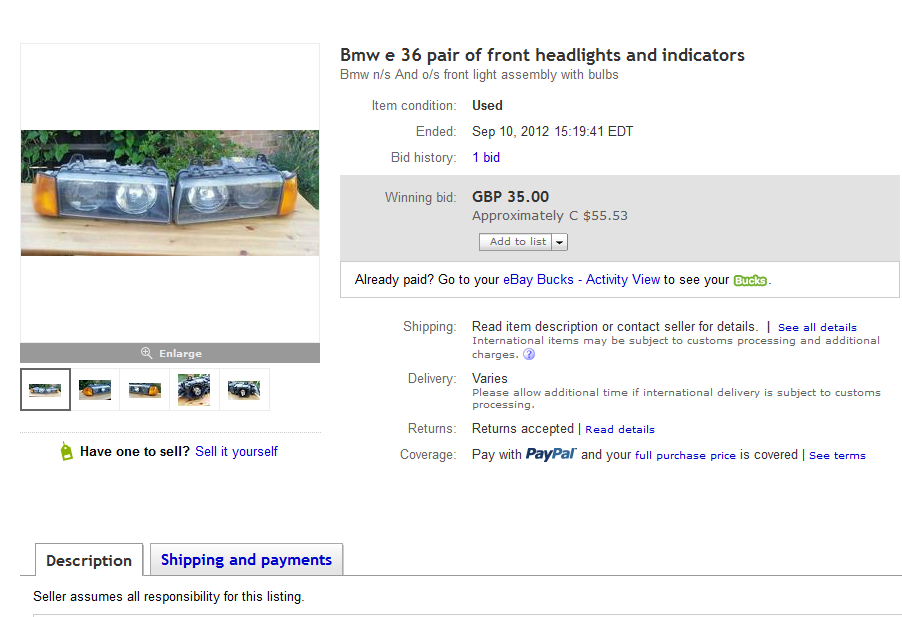The width and height of the screenshot is (902, 617).
Task: Click the customs charges help question icon
Action: [x=529, y=354]
